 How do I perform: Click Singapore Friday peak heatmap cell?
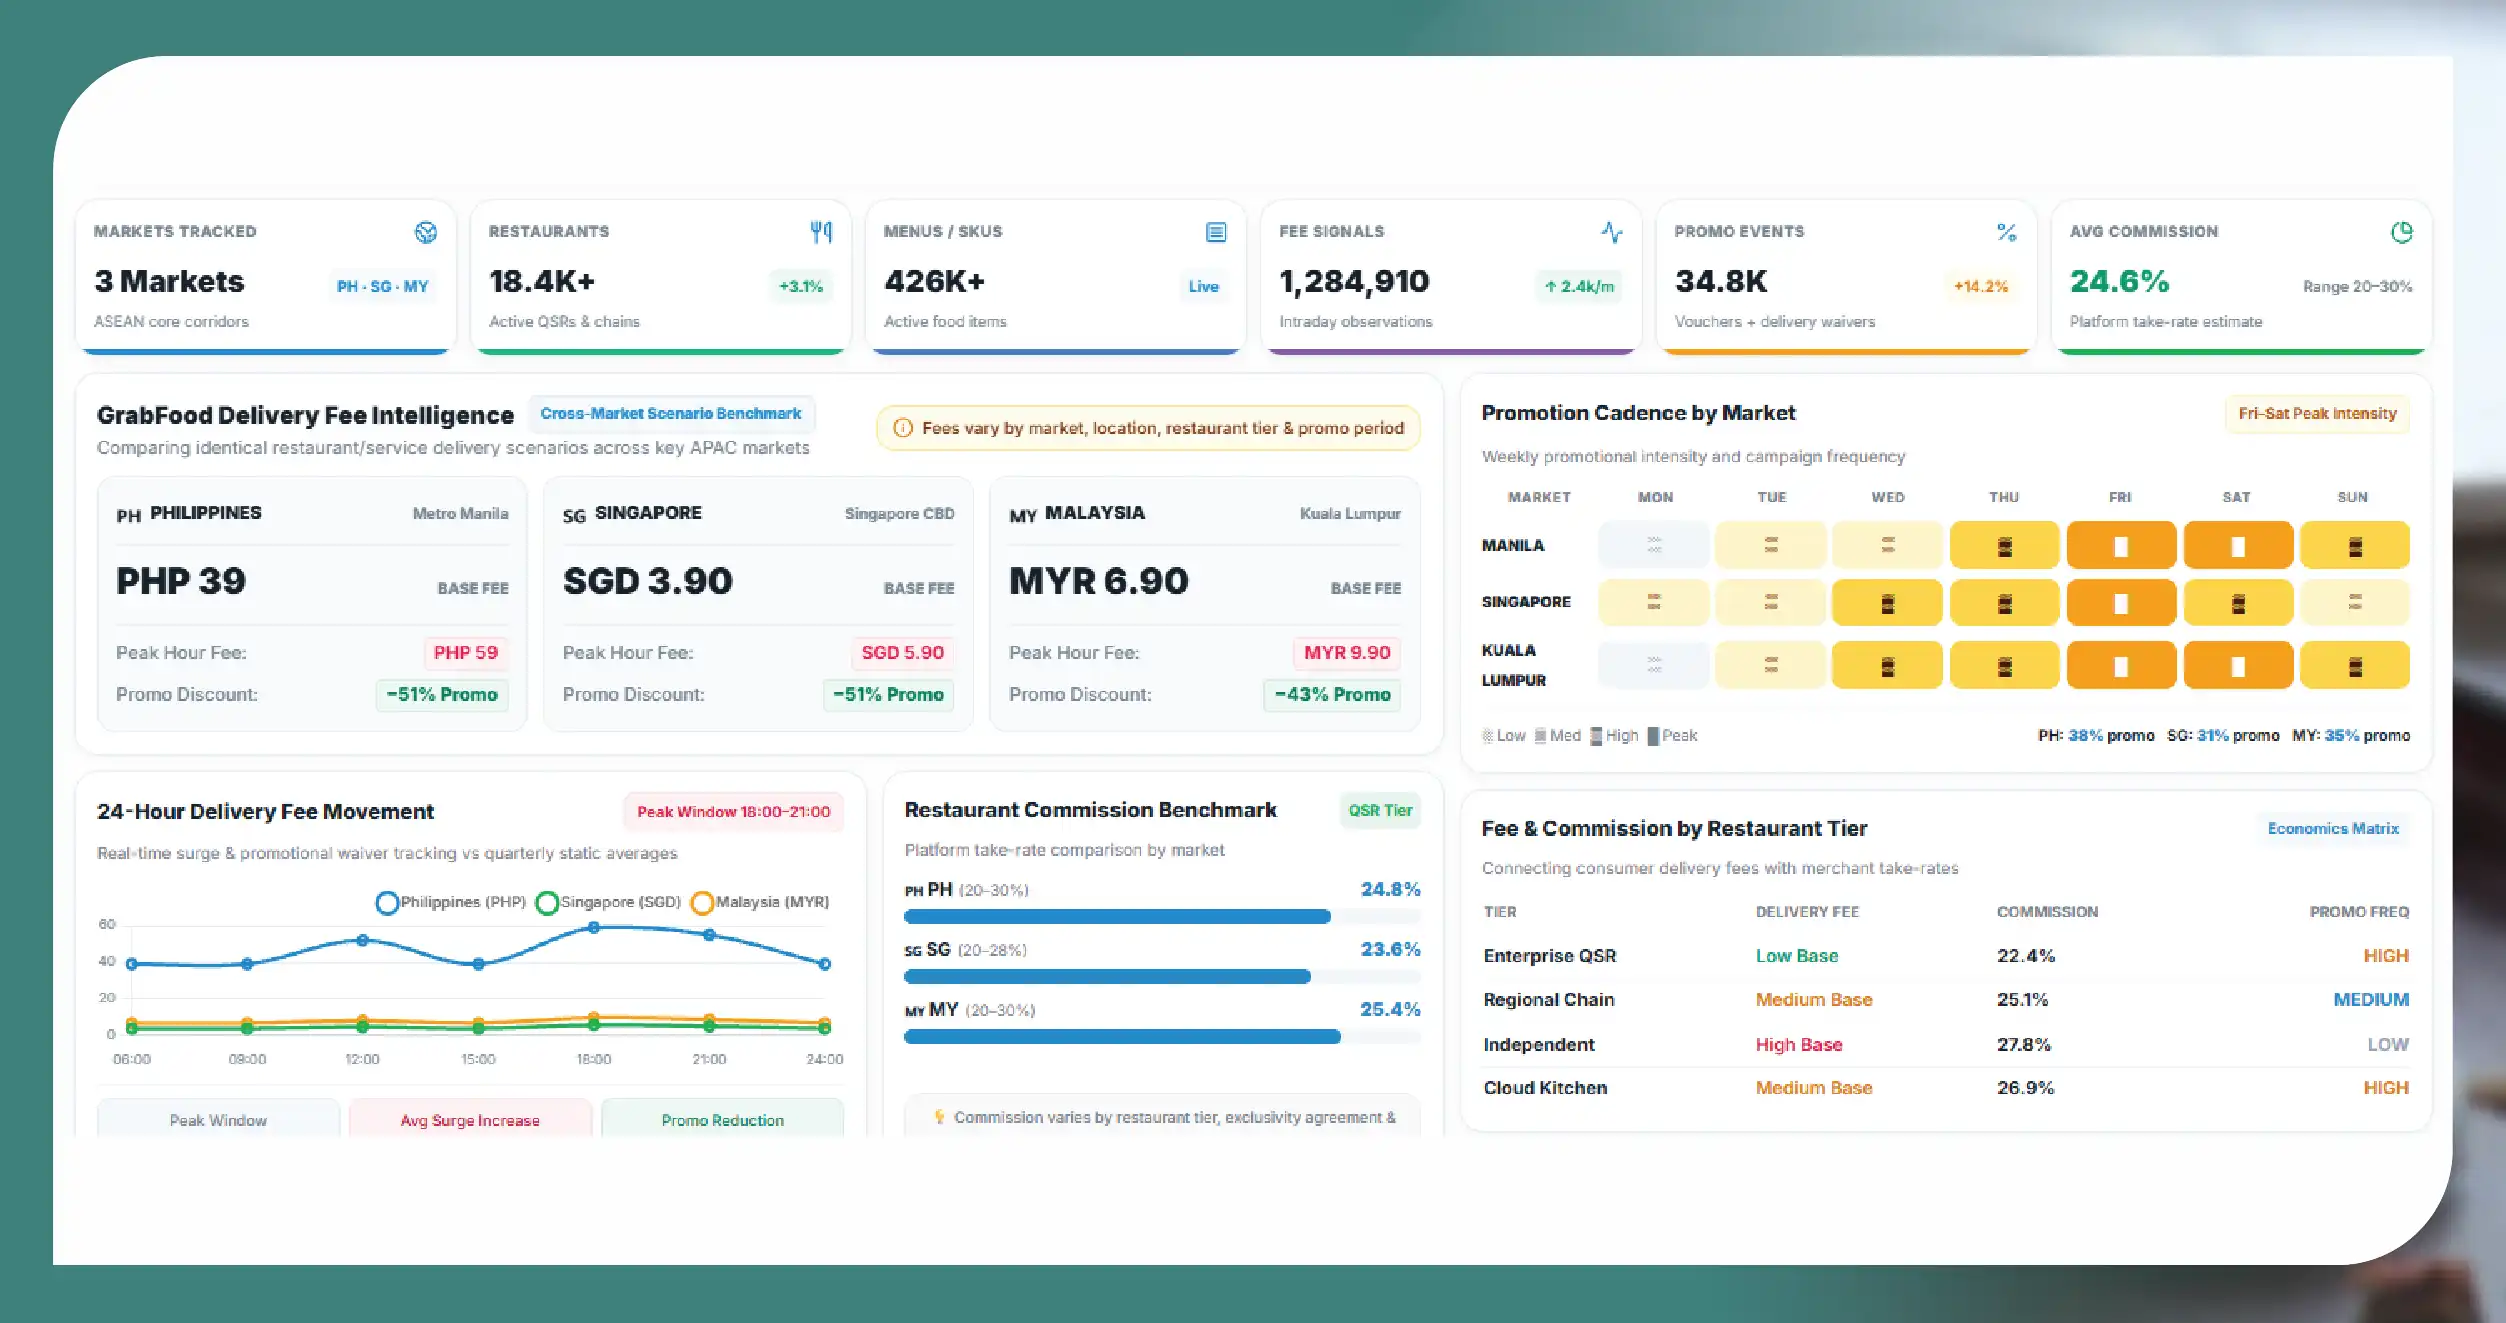(x=2121, y=603)
